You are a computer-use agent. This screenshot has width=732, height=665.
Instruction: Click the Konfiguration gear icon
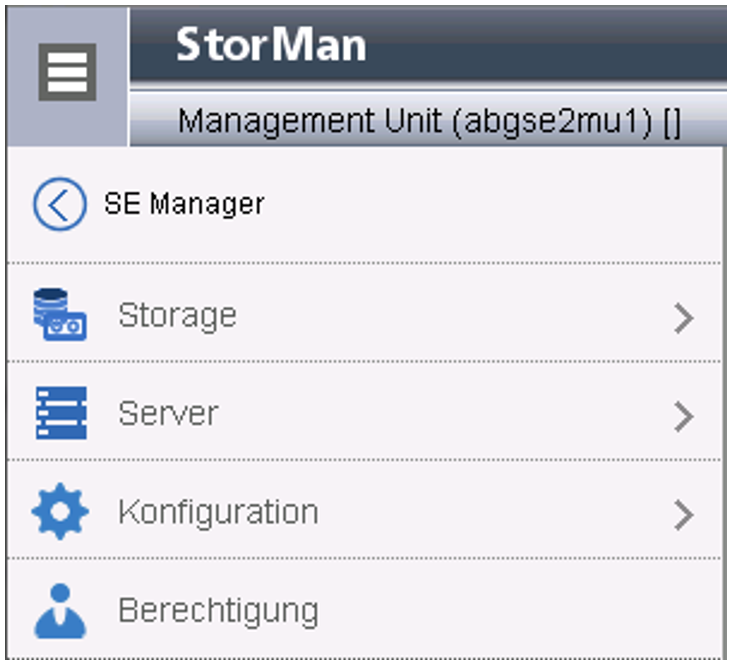59,512
